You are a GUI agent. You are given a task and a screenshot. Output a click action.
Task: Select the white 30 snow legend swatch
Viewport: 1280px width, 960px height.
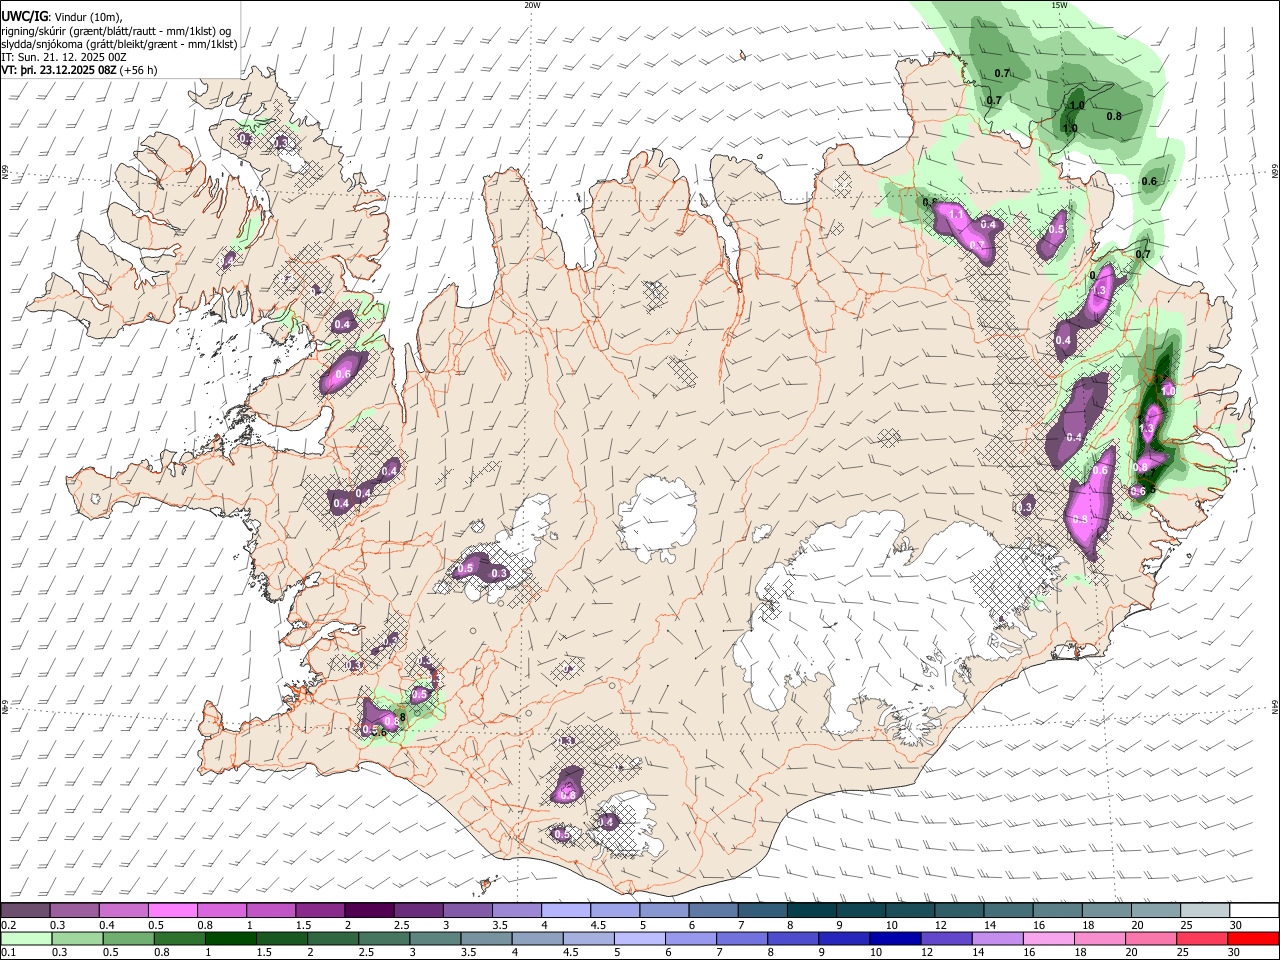(1253, 911)
